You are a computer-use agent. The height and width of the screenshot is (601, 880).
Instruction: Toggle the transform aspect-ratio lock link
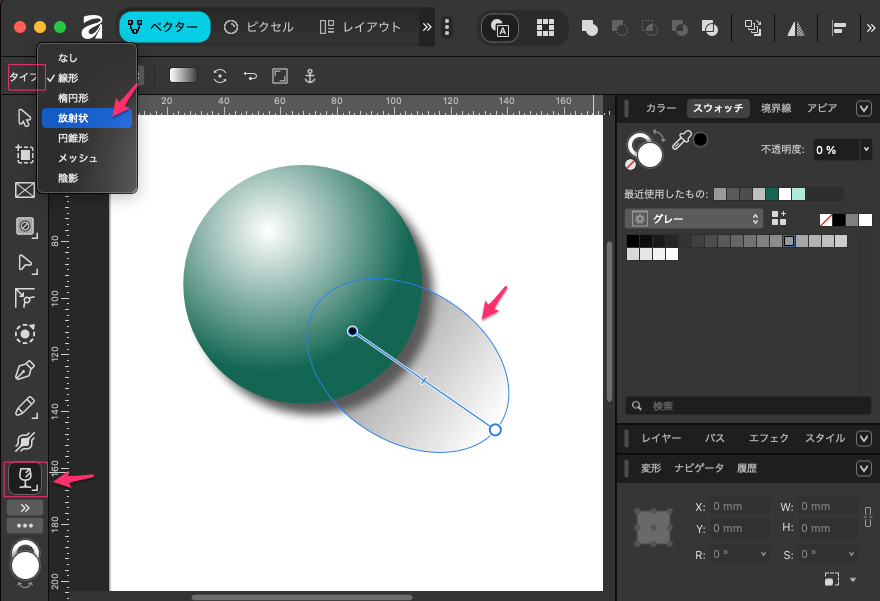[867, 516]
